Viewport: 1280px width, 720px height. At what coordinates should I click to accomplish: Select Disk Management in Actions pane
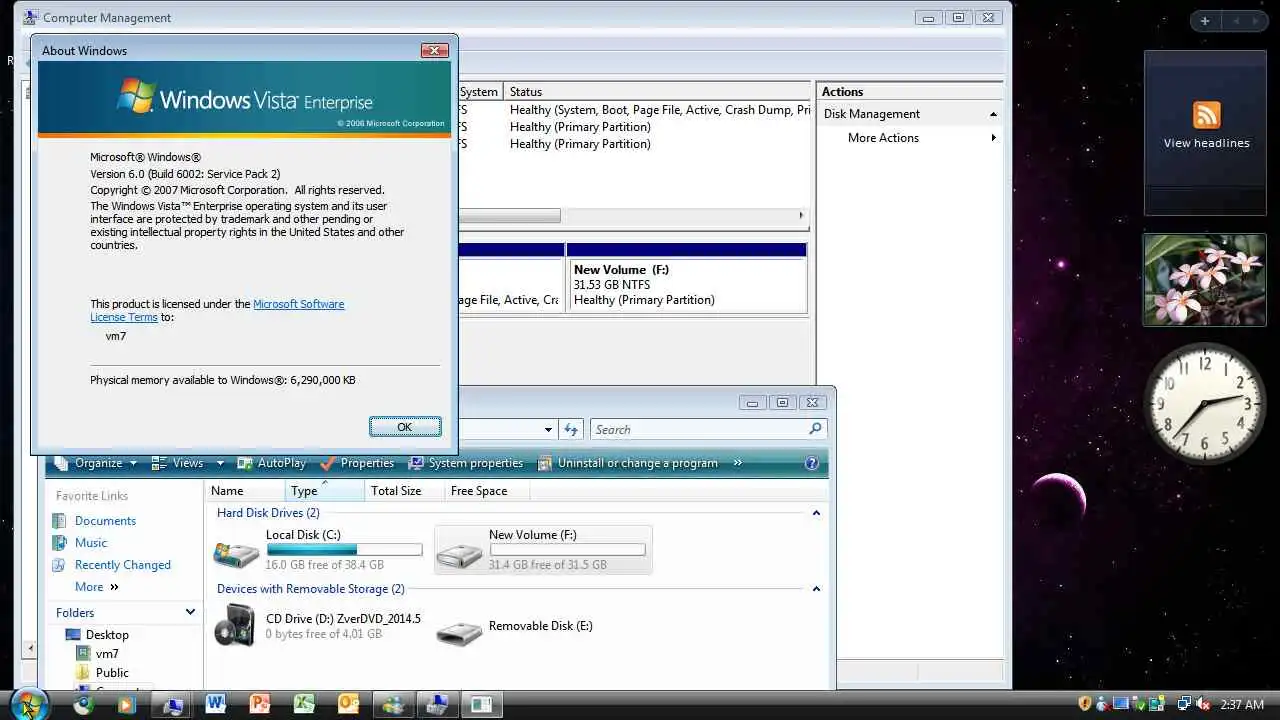point(910,114)
